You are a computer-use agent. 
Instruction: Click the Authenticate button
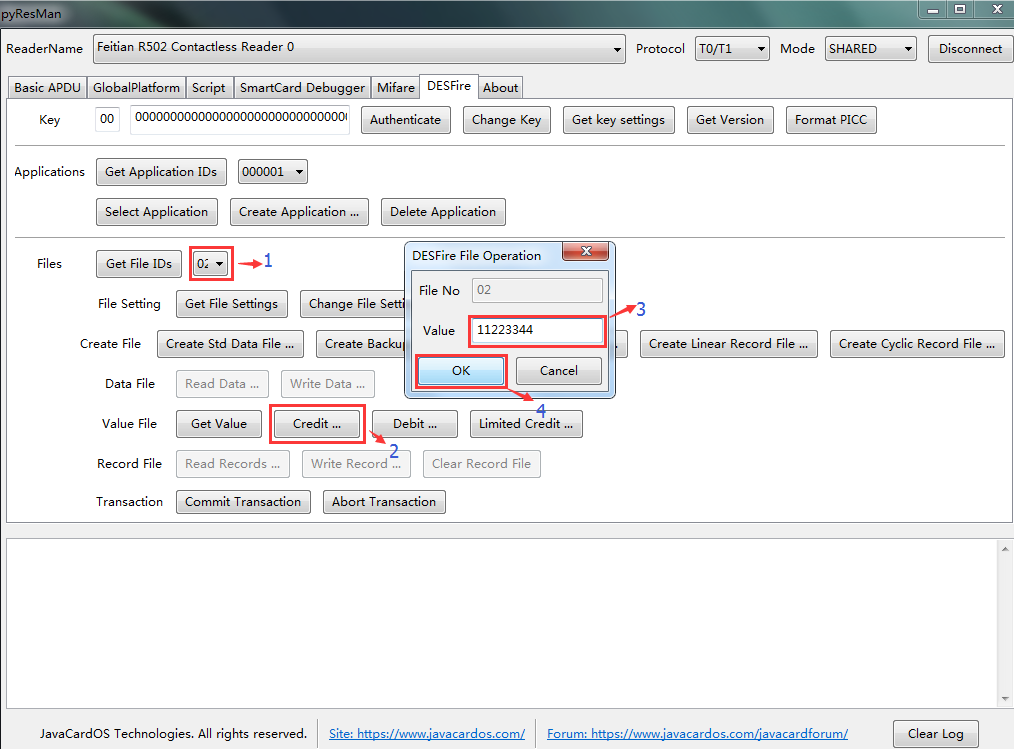[x=405, y=120]
